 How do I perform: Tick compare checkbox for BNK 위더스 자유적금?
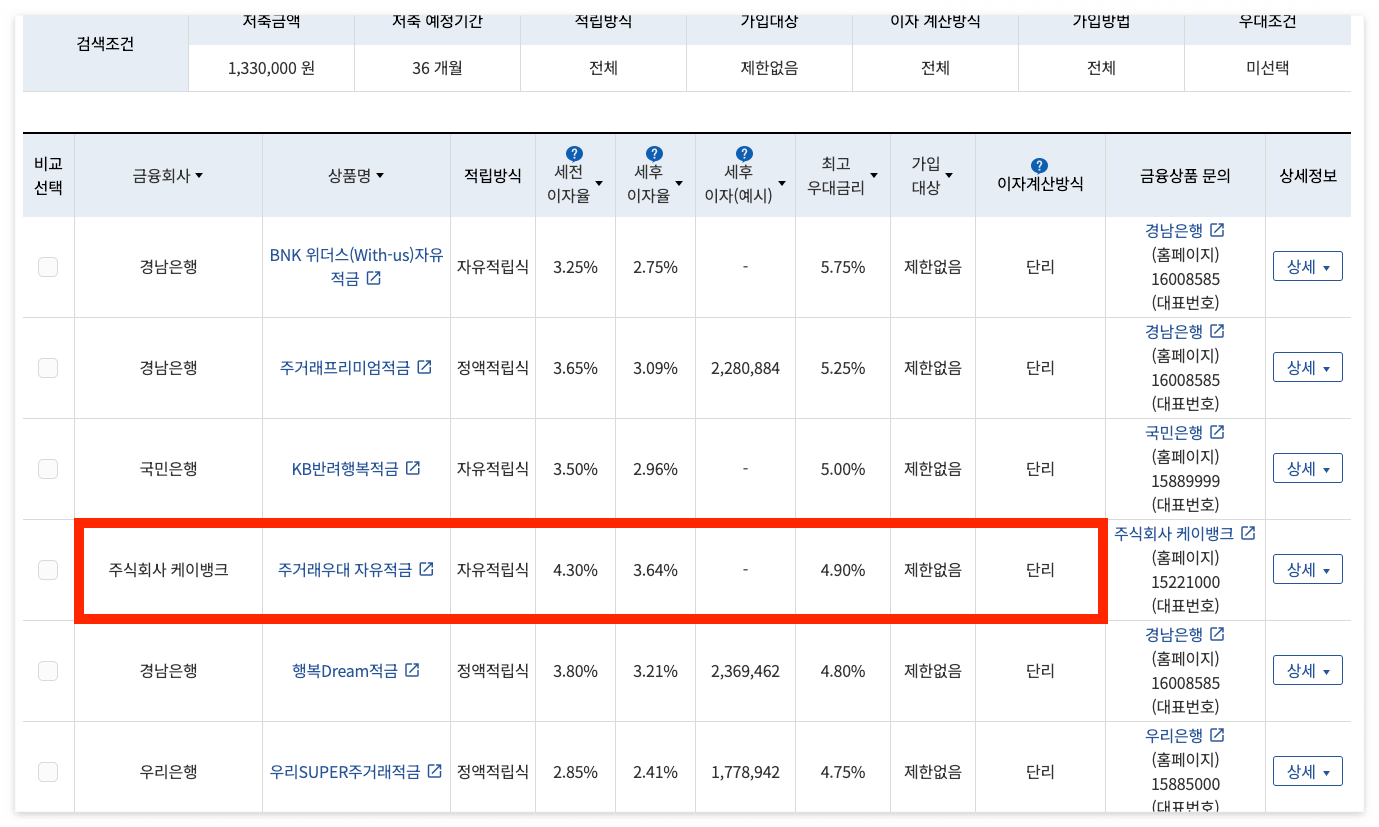pyautogui.click(x=48, y=267)
